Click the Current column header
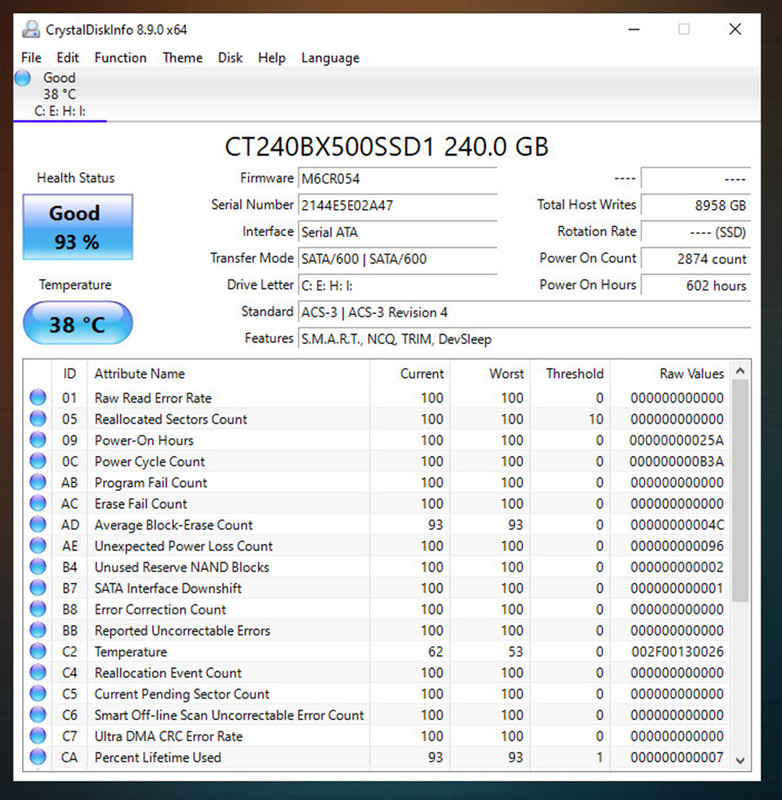Image resolution: width=782 pixels, height=800 pixels. pos(410,373)
